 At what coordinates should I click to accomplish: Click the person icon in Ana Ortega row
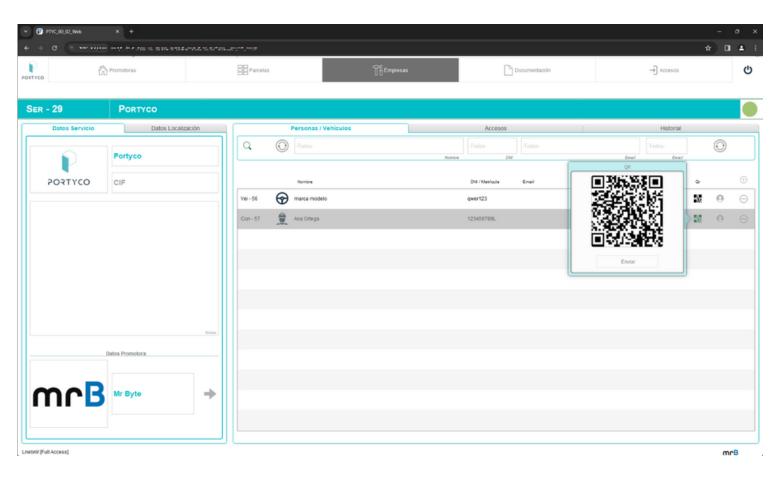720,219
